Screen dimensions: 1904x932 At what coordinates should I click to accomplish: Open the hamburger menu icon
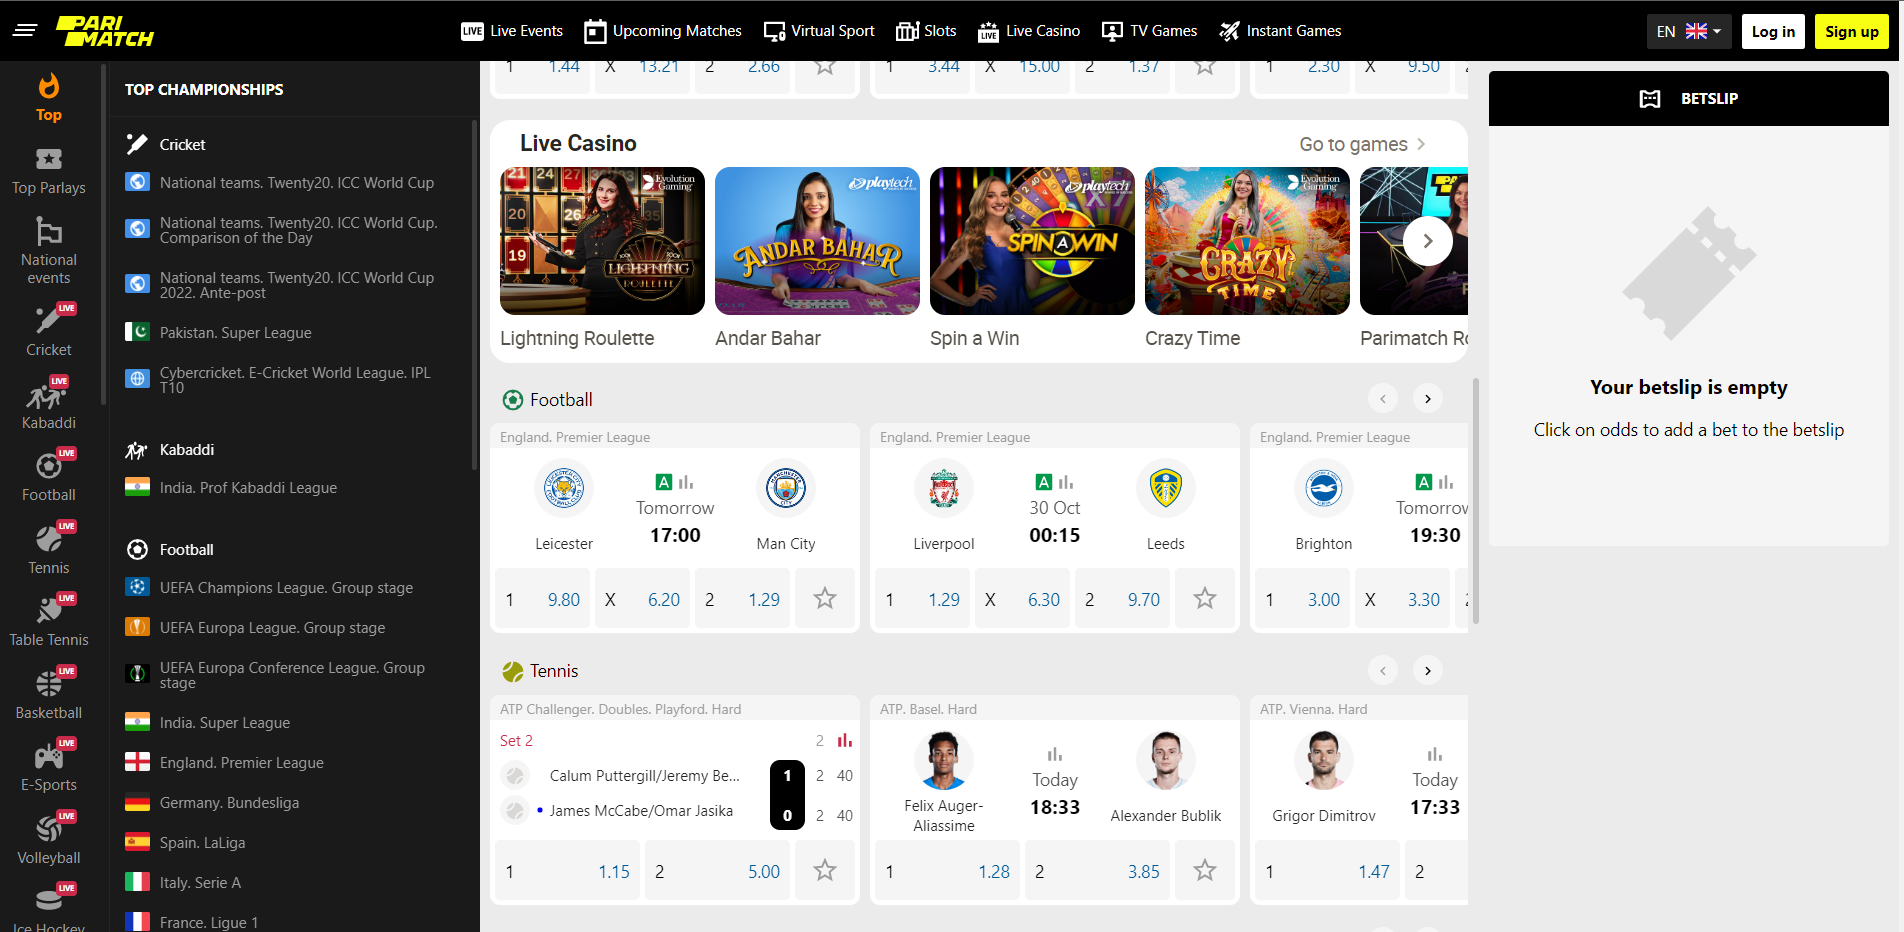click(25, 31)
